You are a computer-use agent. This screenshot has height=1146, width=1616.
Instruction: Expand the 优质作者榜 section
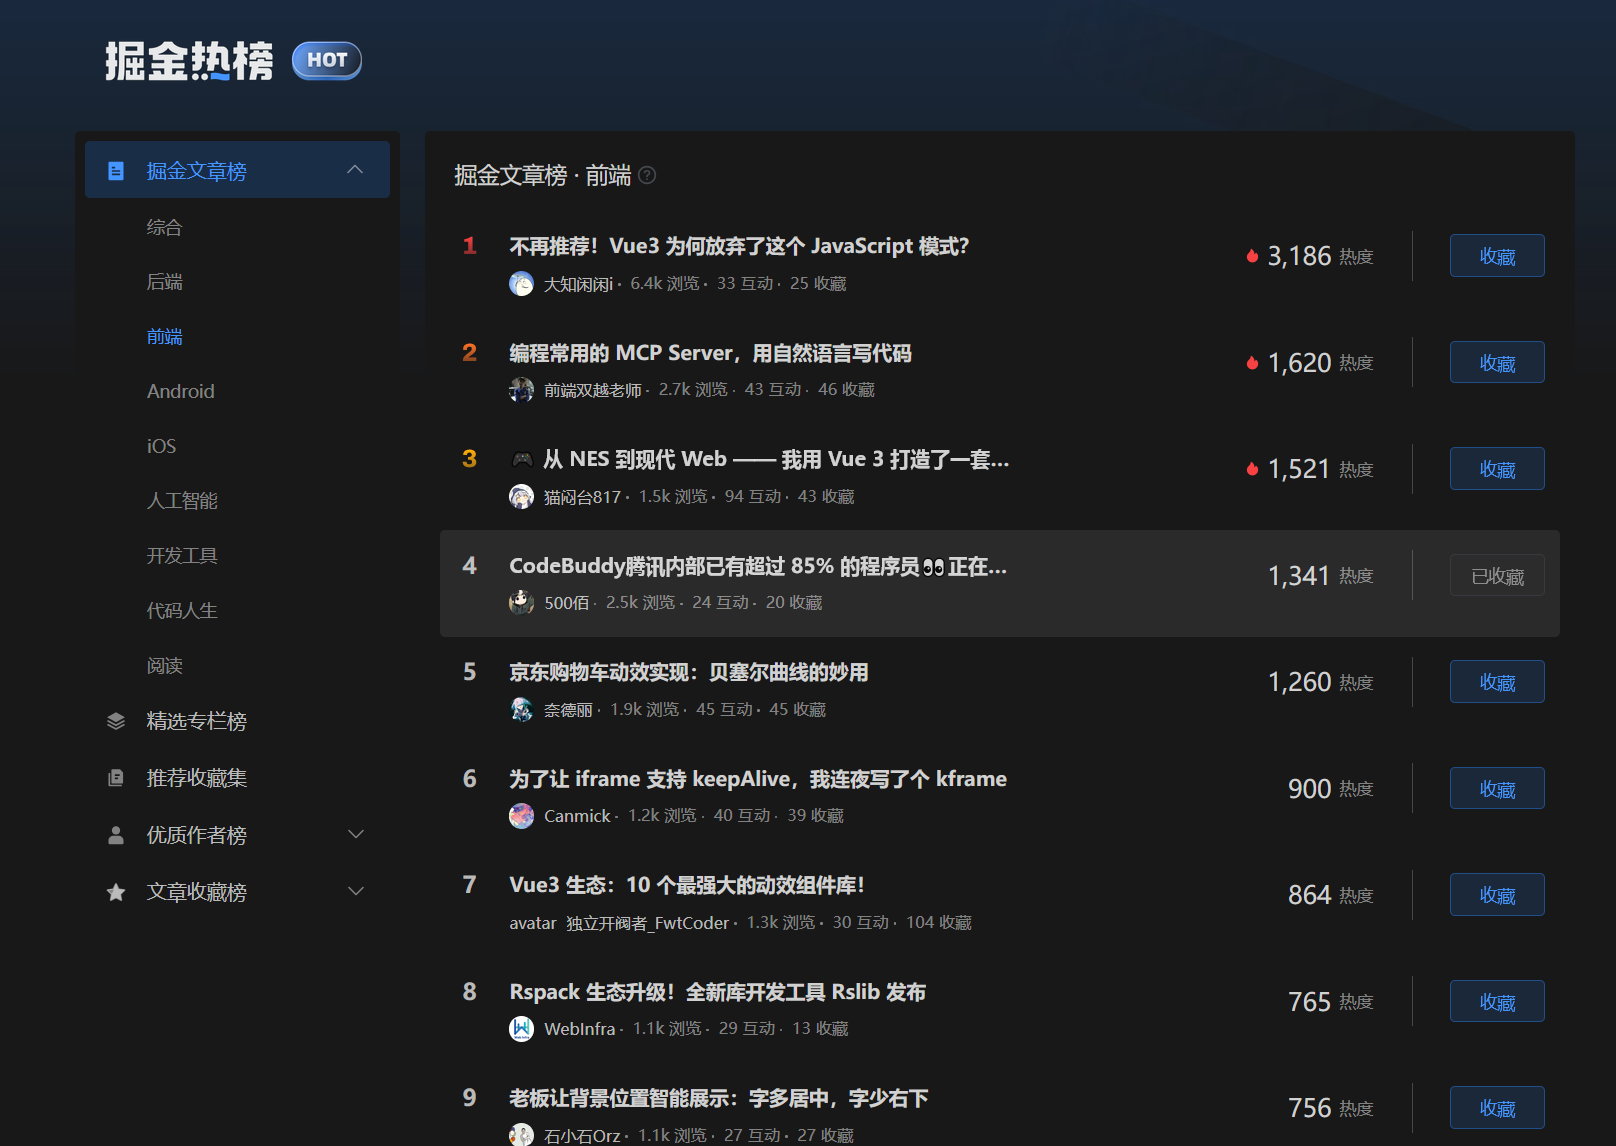[356, 834]
